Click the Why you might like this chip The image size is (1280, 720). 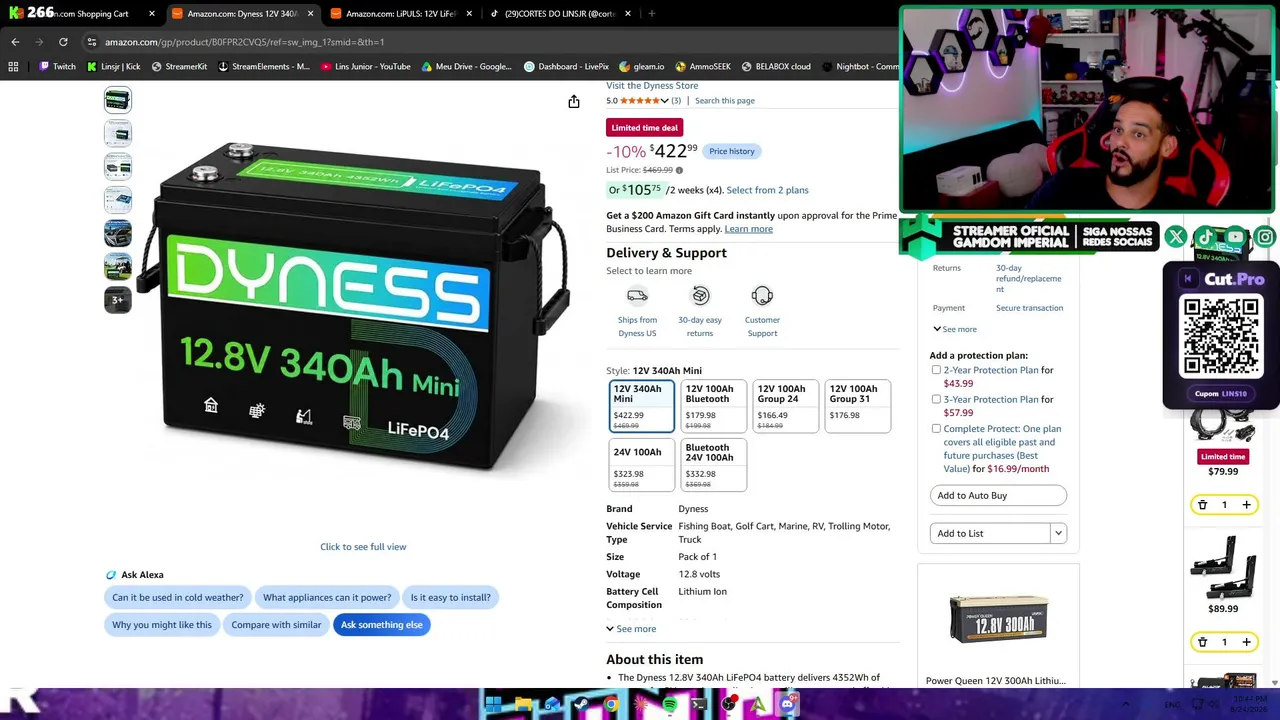(x=162, y=625)
